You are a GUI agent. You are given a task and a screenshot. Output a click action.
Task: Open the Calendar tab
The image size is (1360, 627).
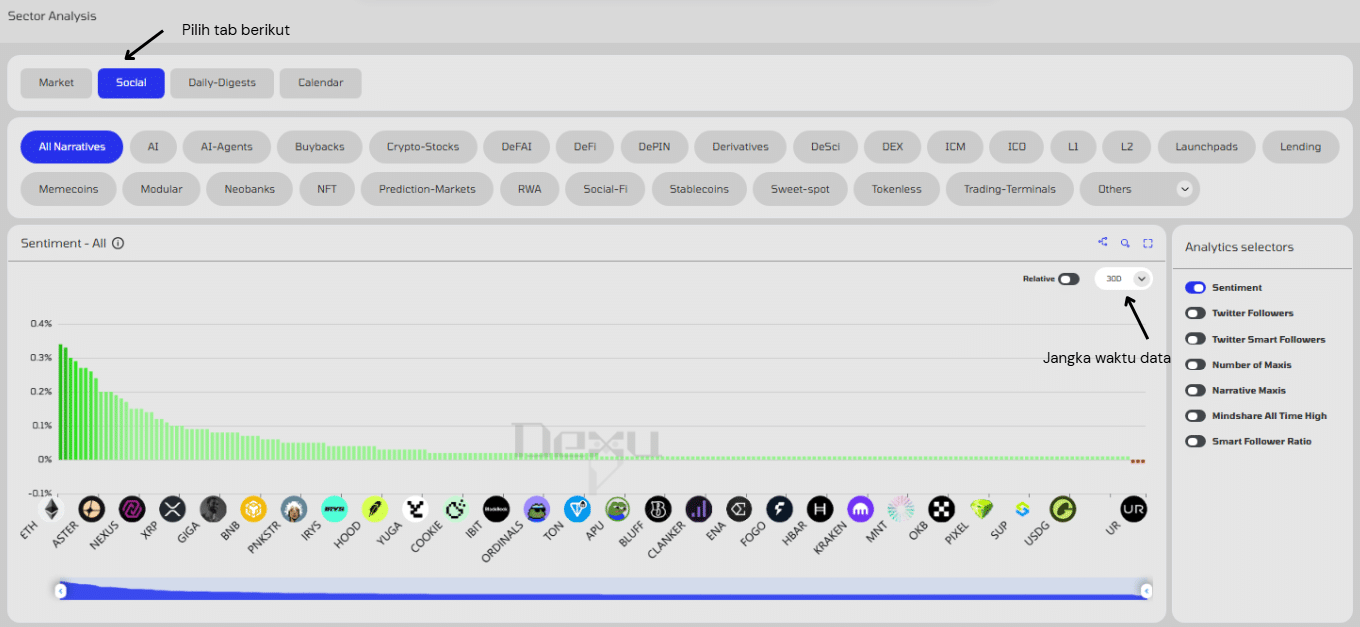pos(320,83)
